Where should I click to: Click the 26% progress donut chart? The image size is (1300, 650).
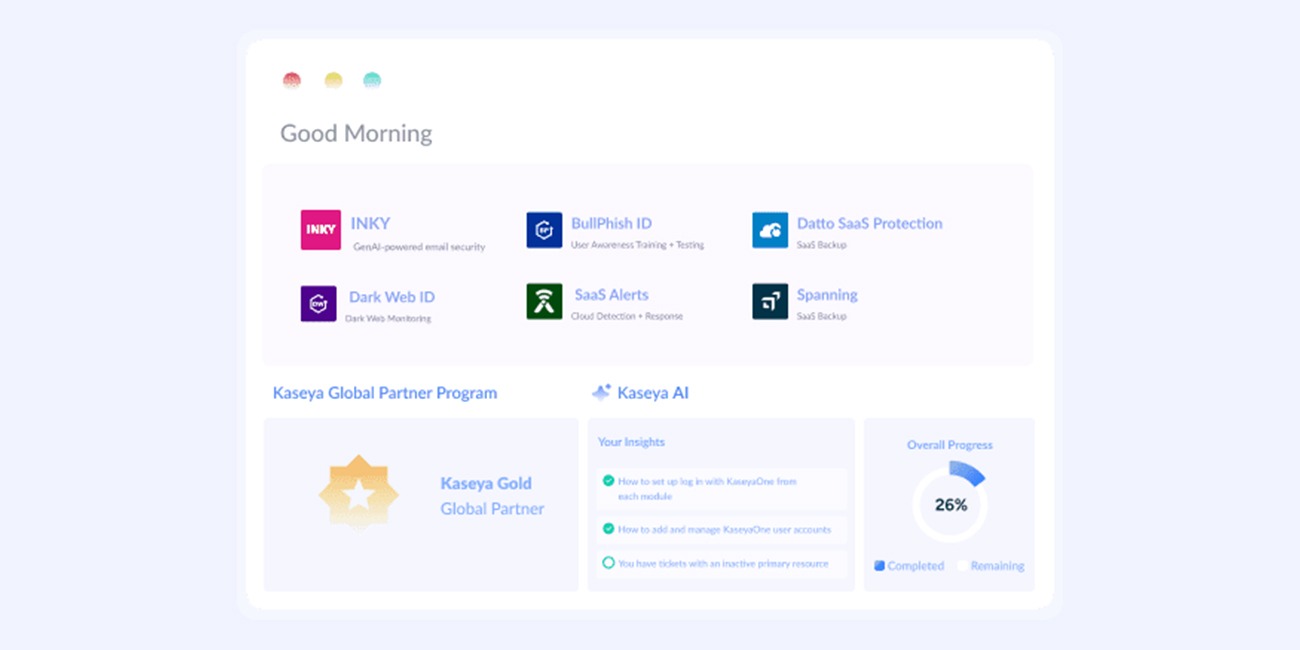950,505
